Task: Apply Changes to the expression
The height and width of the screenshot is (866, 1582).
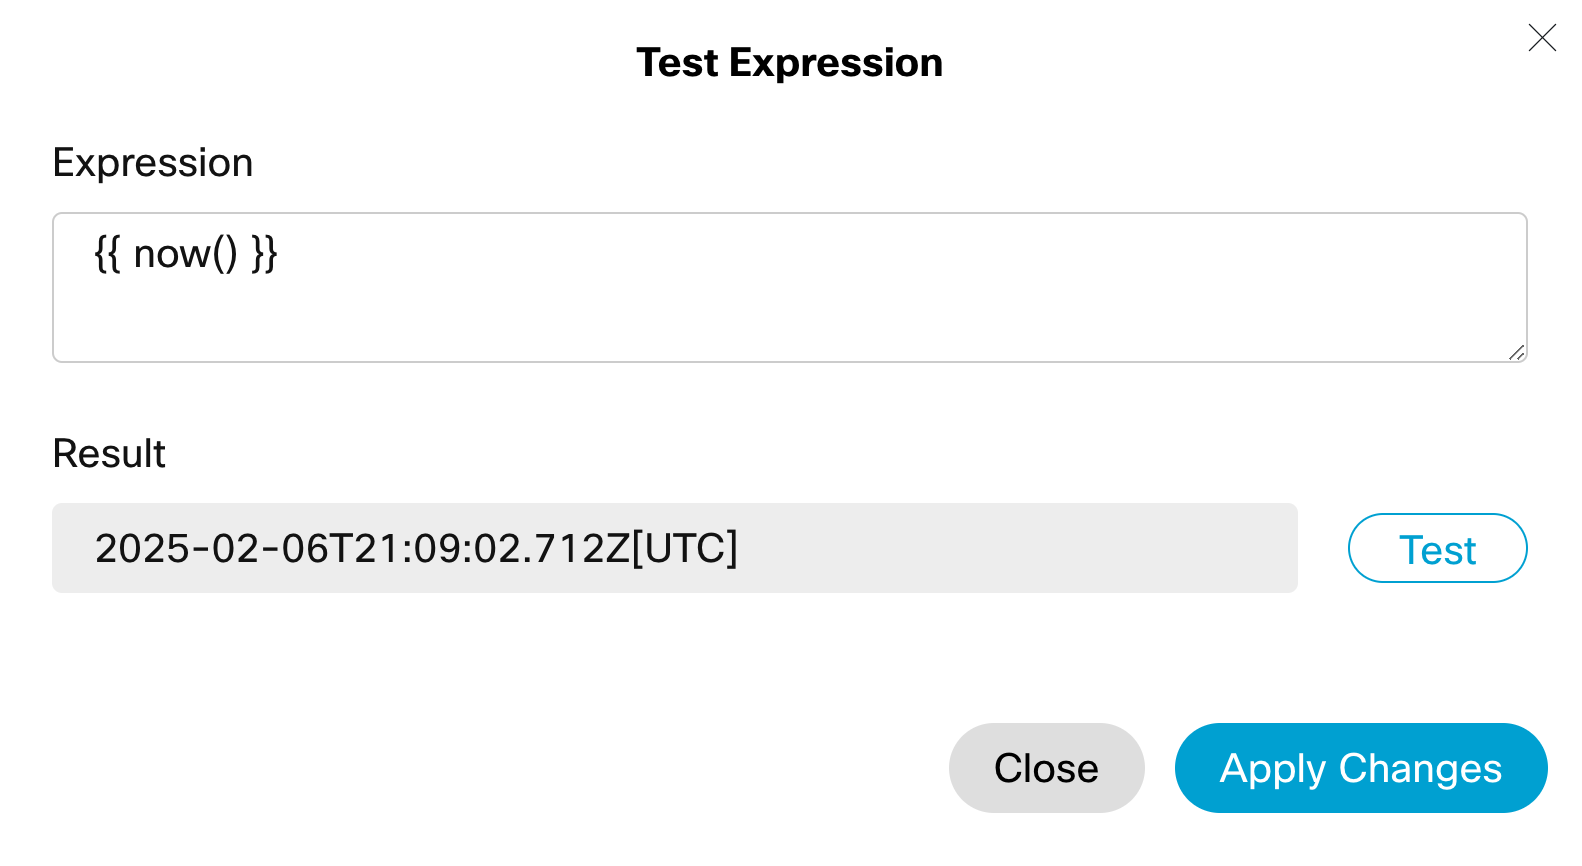Action: 1360,768
